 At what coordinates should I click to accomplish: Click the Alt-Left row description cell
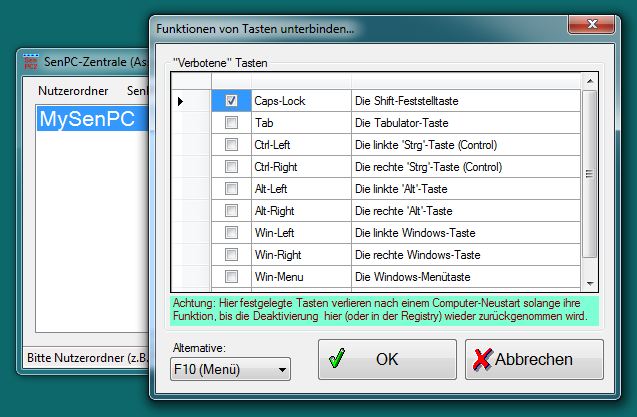(x=465, y=188)
